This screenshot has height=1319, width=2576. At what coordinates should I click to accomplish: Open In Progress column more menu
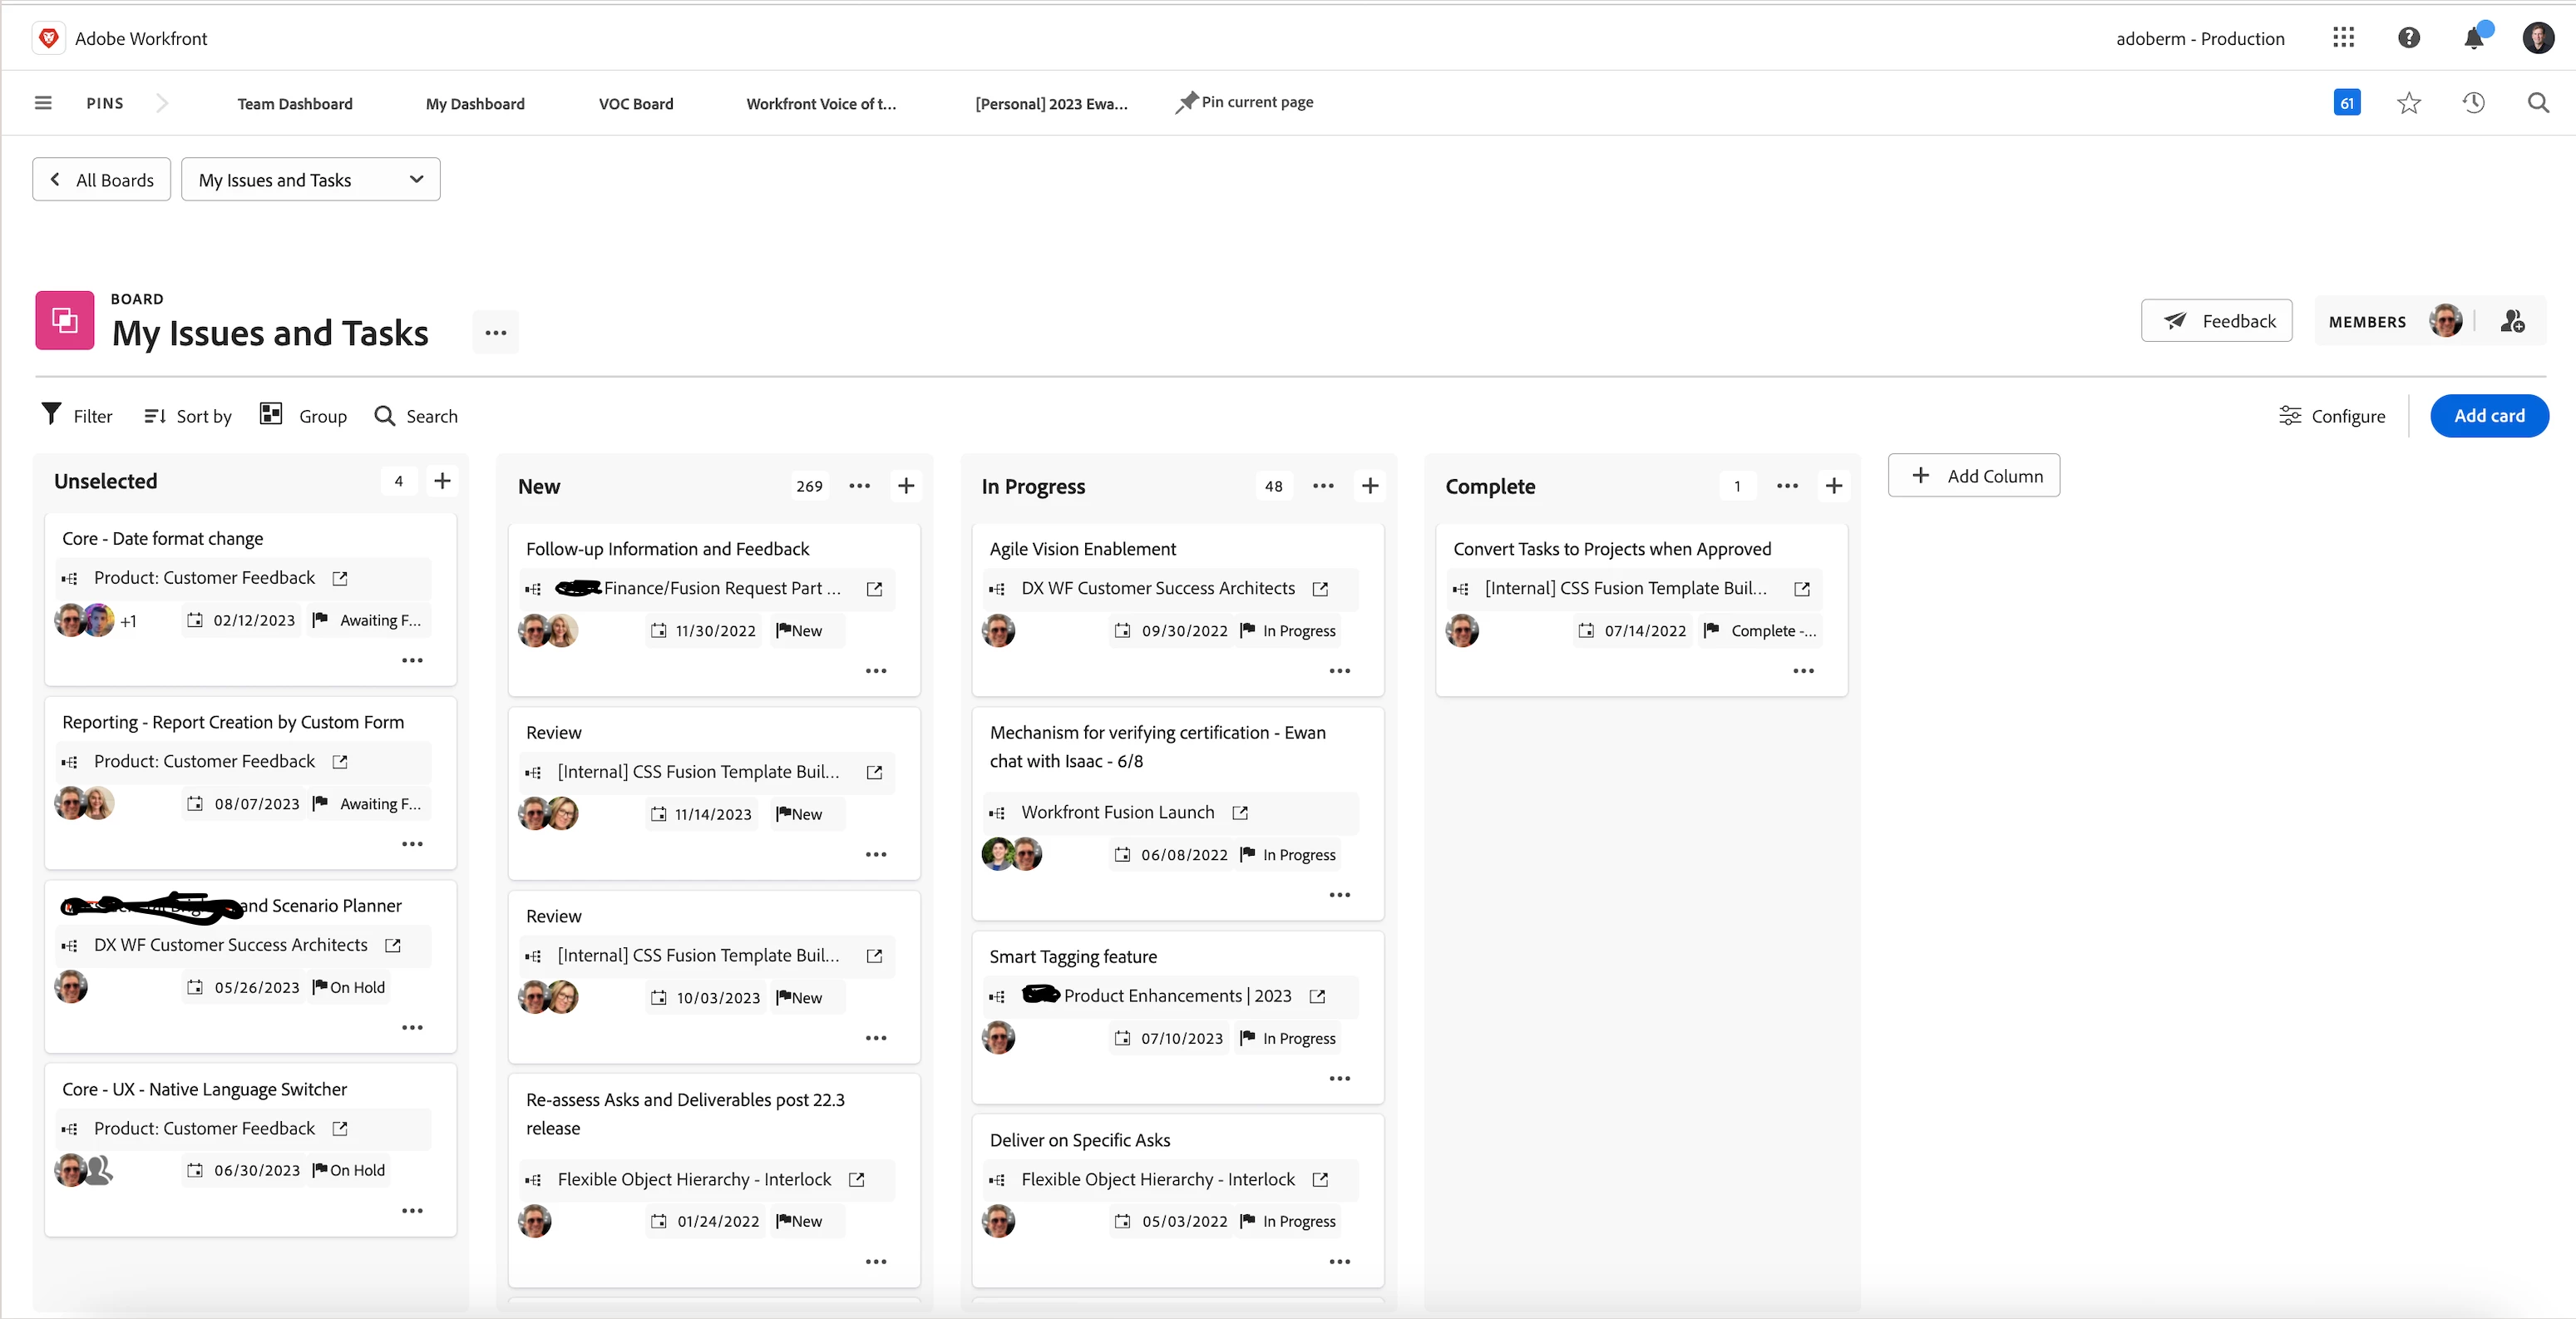pyautogui.click(x=1323, y=486)
